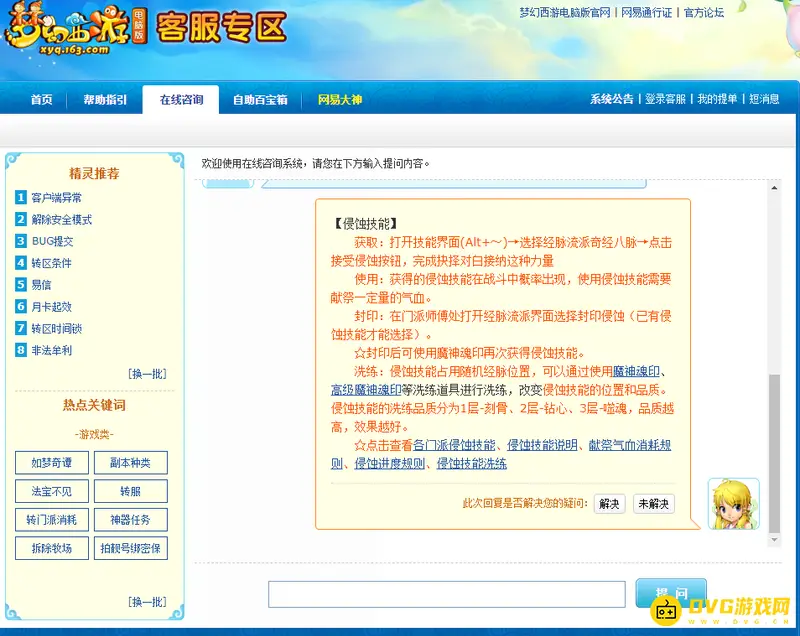Click the number 1 badge beside 客户端异常
The height and width of the screenshot is (636, 800).
20,197
